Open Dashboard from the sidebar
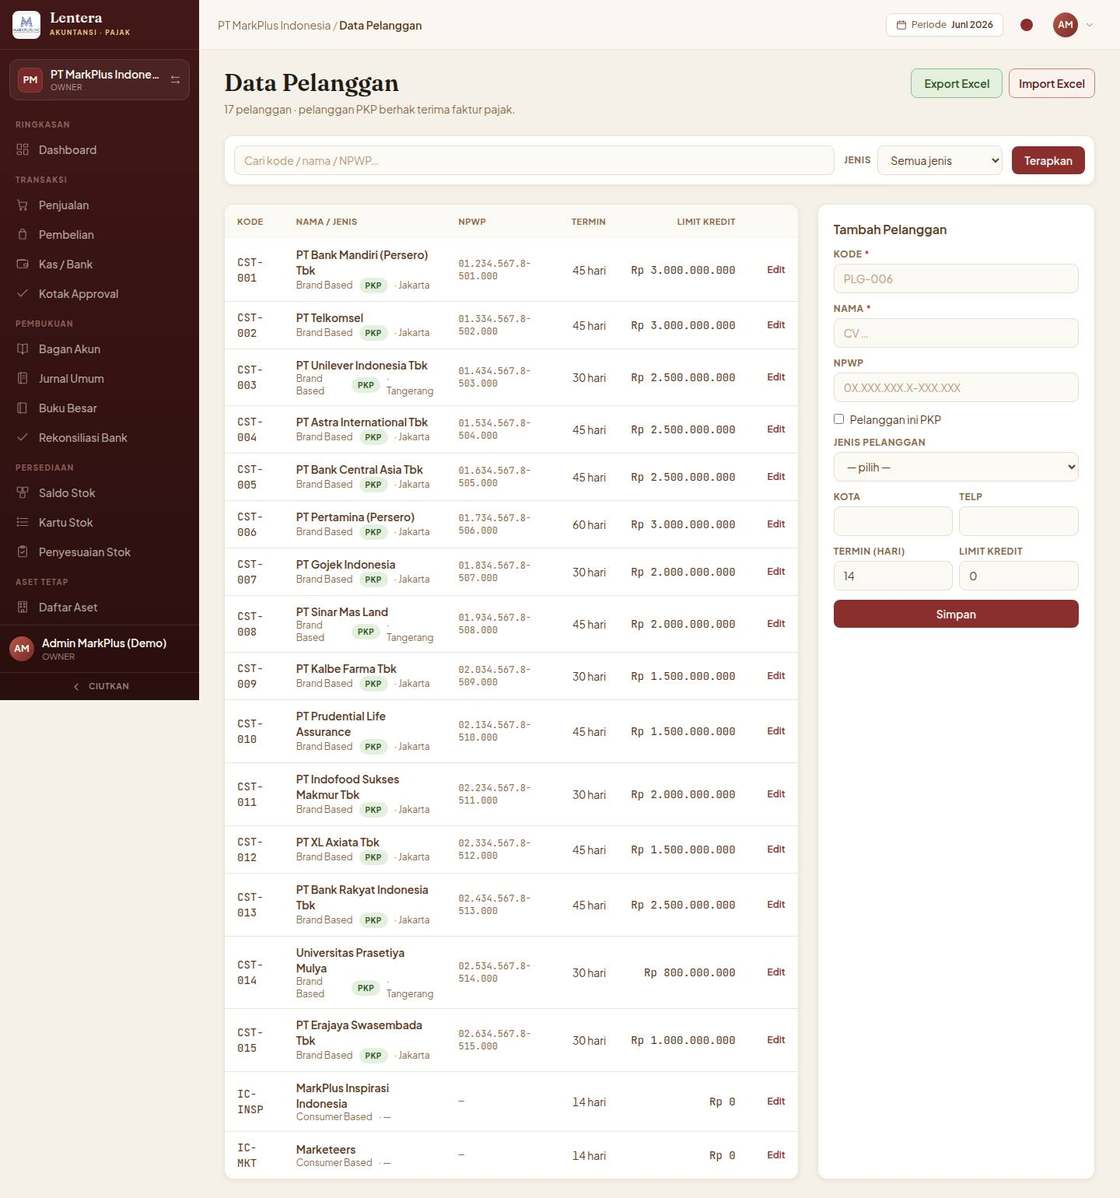Image resolution: width=1120 pixels, height=1198 pixels. coord(99,150)
